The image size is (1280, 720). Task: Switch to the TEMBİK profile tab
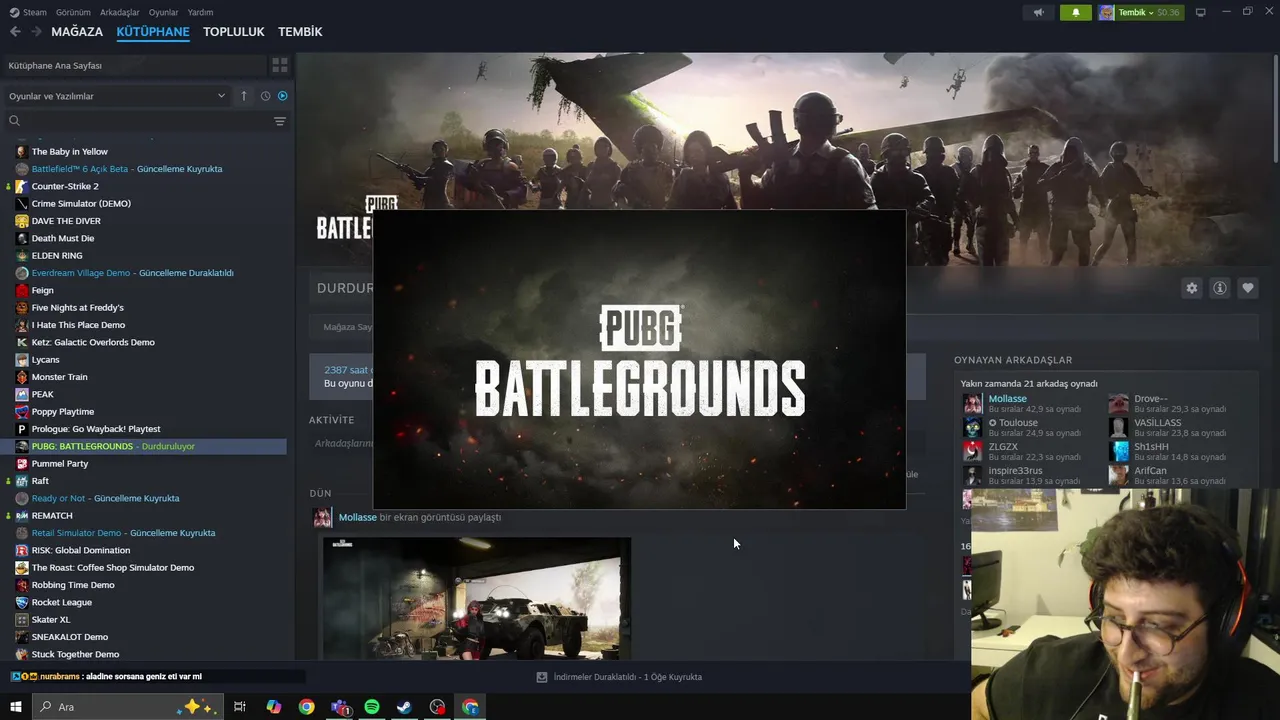coord(300,32)
